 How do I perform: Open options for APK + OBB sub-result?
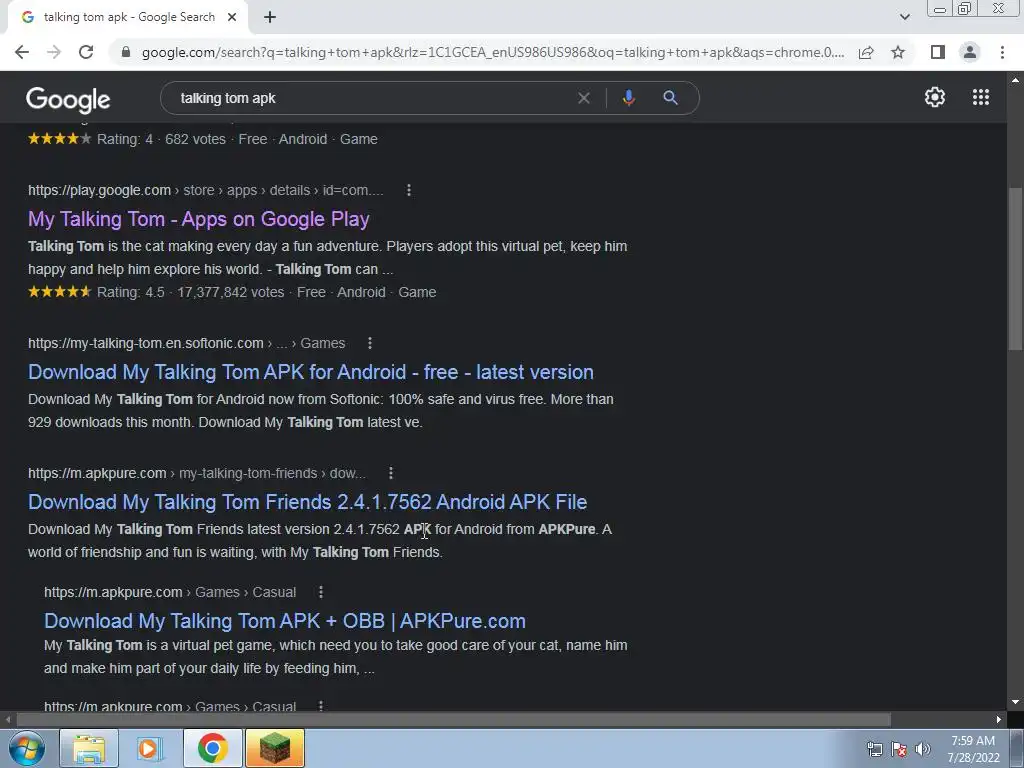(321, 592)
